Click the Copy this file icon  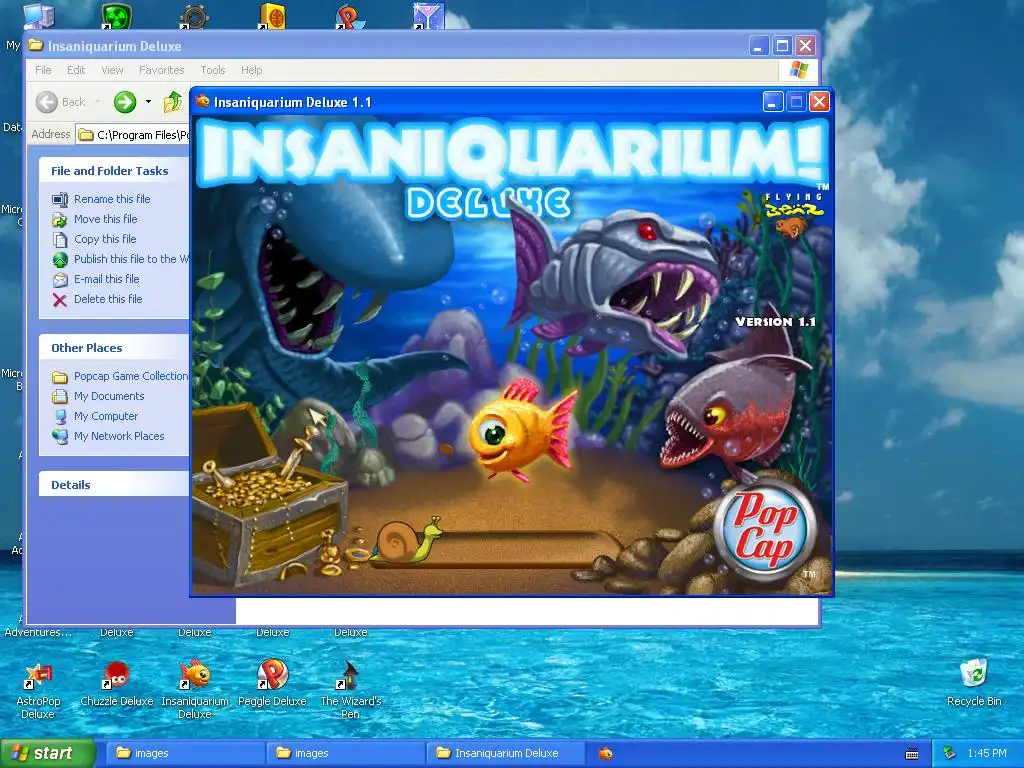click(60, 240)
